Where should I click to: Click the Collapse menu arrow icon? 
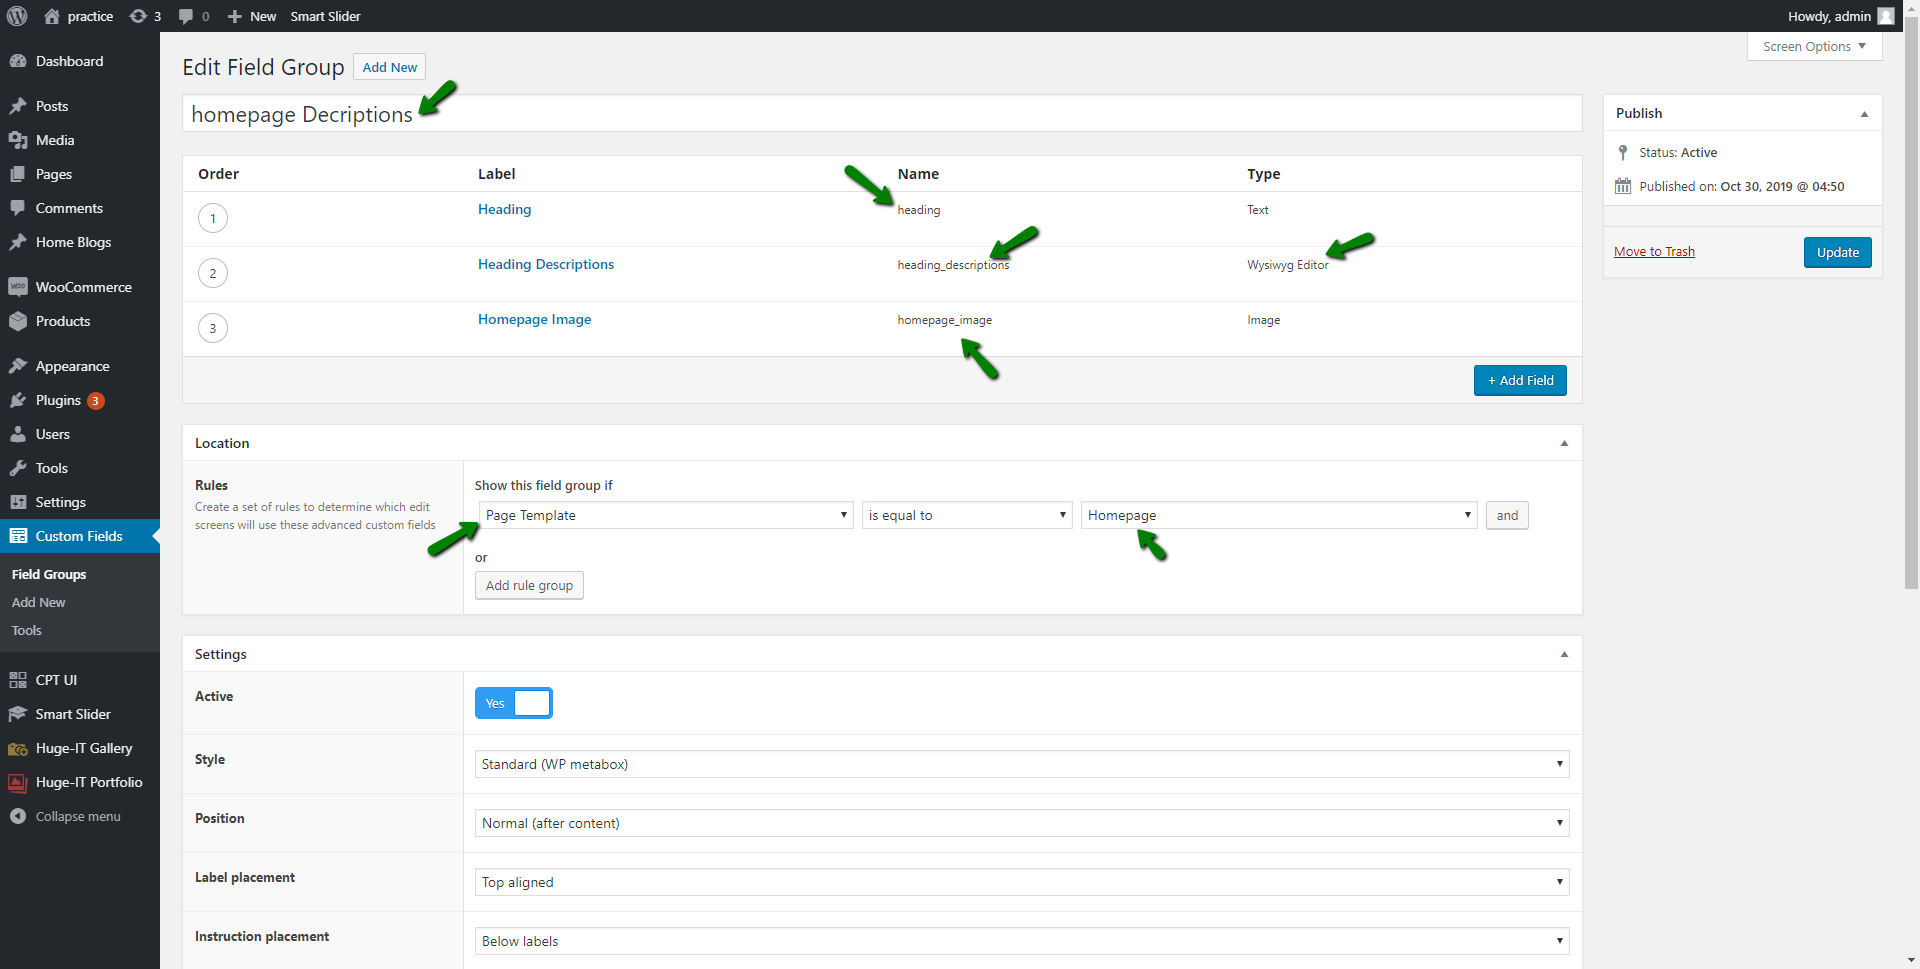coord(18,816)
